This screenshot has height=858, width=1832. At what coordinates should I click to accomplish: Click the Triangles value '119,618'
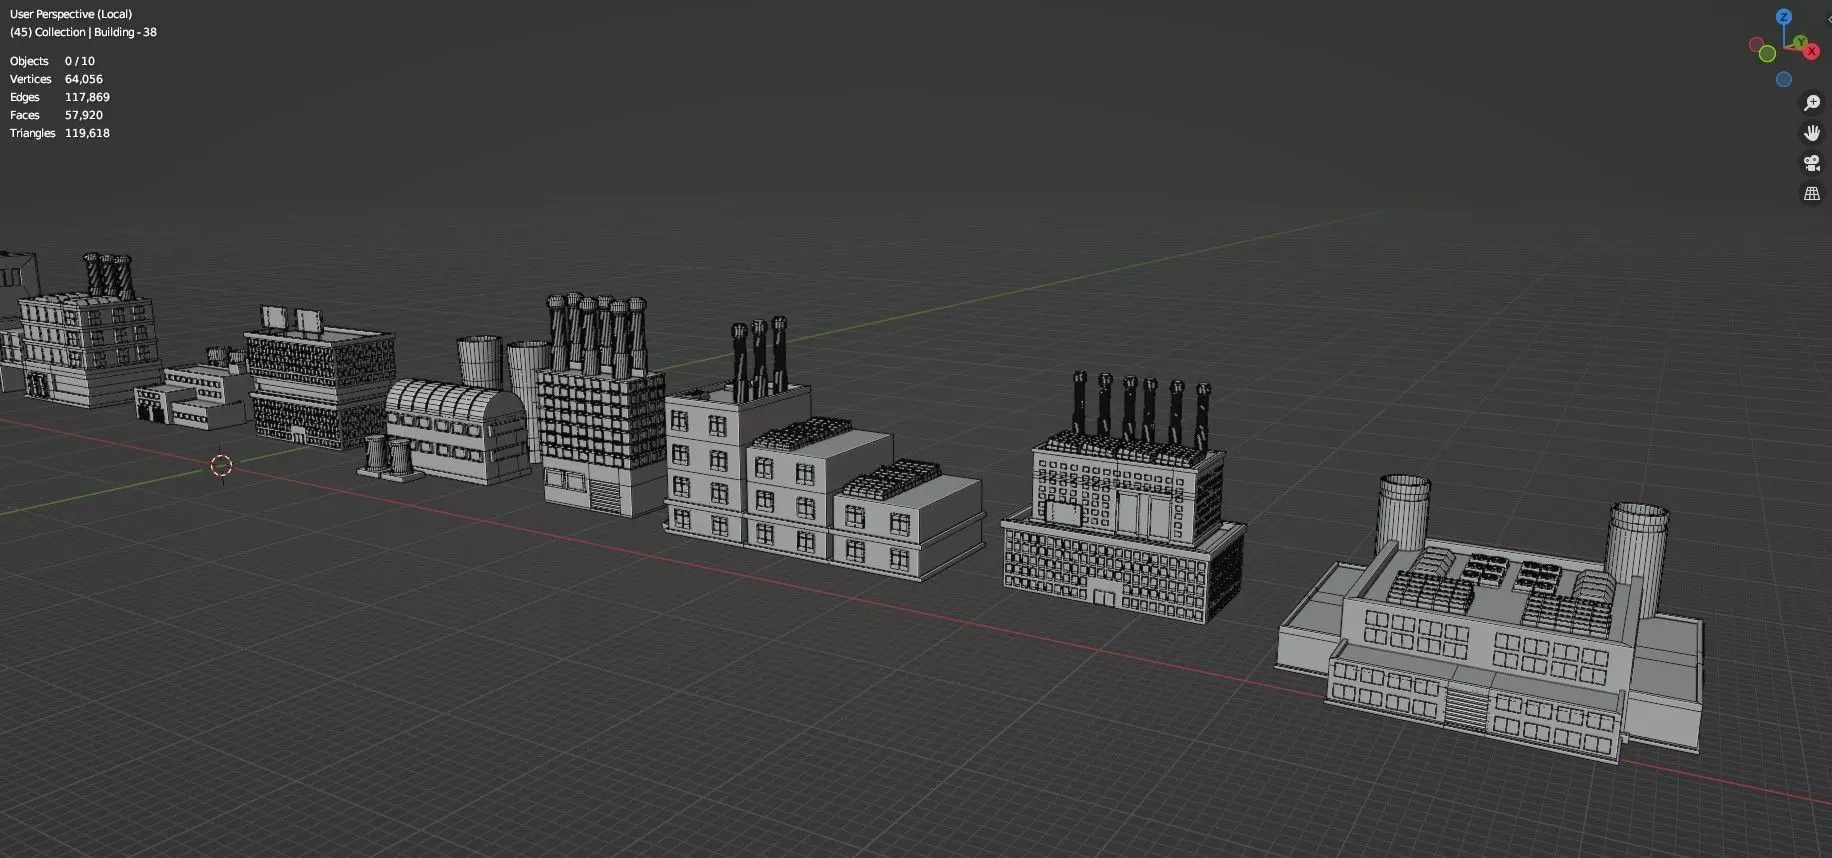[x=87, y=133]
